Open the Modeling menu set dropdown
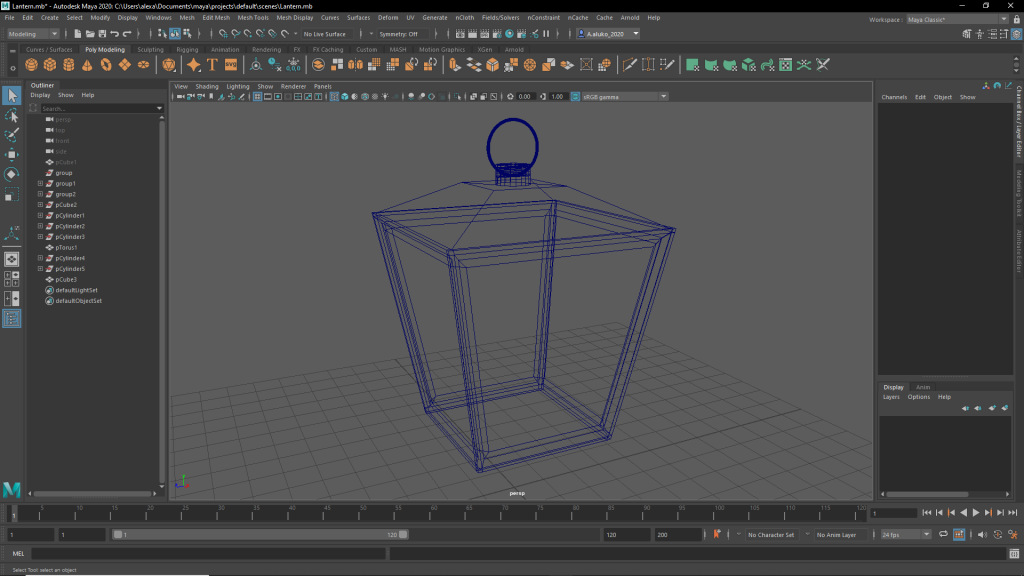Image resolution: width=1024 pixels, height=576 pixels. (34, 34)
